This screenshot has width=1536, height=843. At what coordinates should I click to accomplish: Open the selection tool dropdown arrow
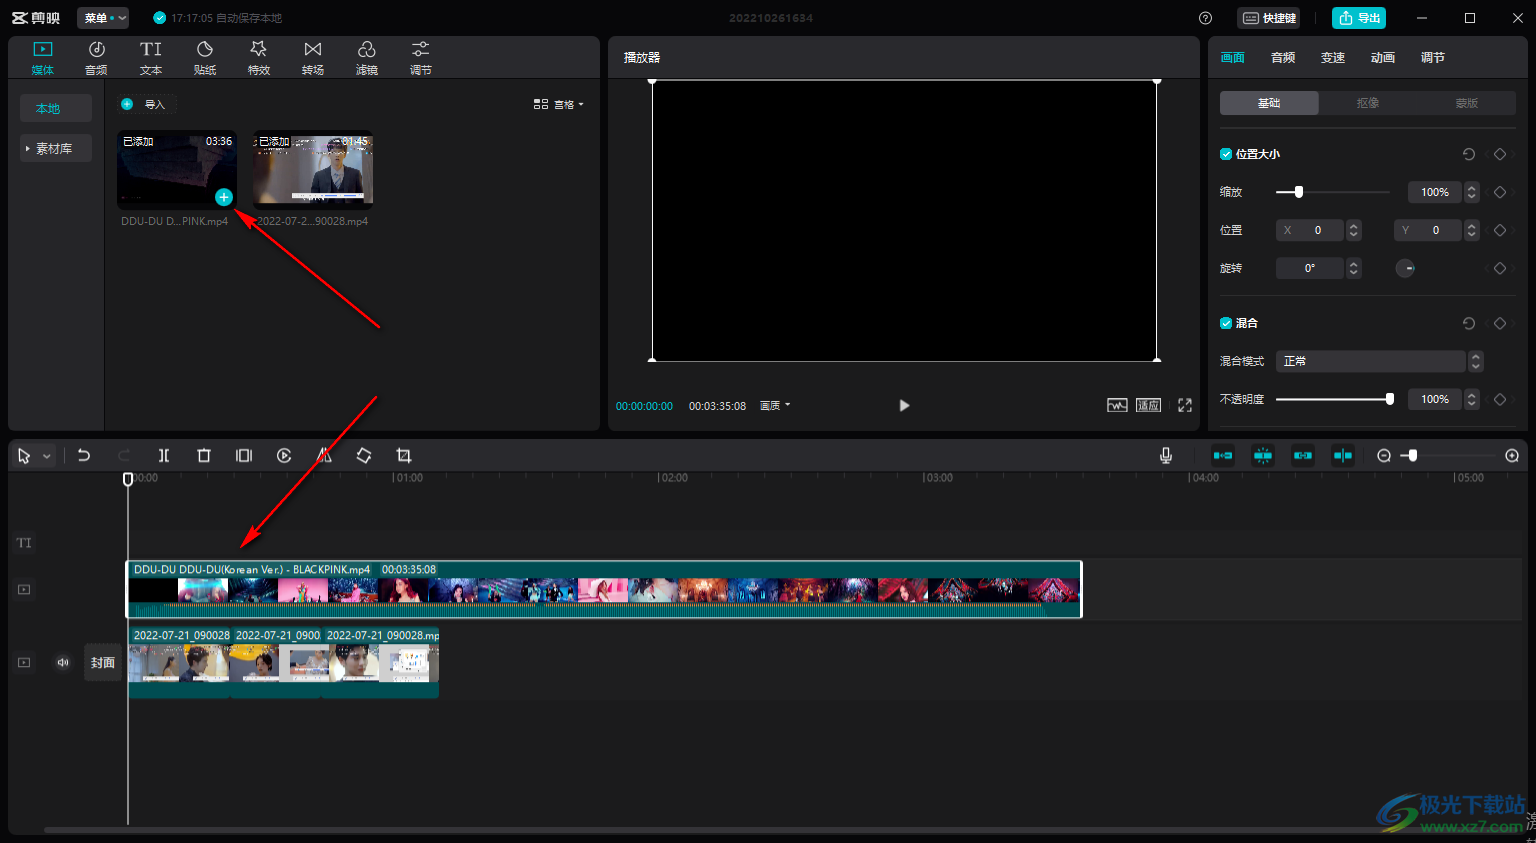47,456
